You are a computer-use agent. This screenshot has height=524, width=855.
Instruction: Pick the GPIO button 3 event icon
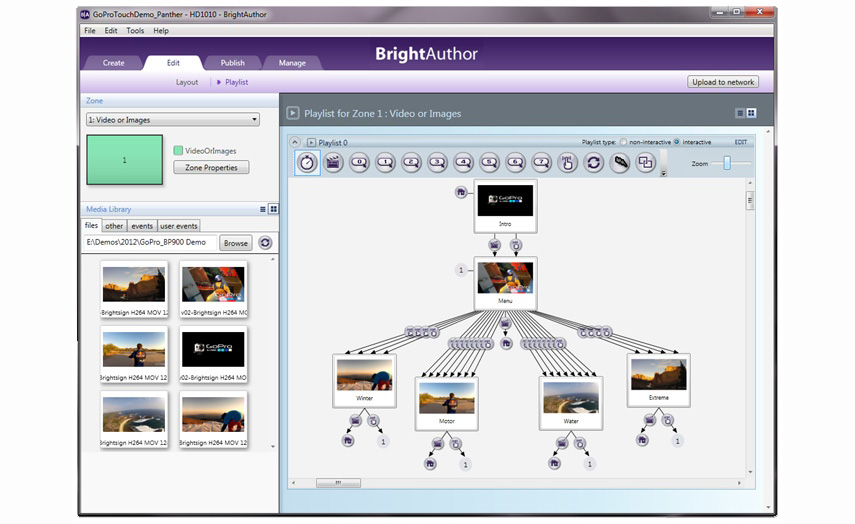pos(437,162)
